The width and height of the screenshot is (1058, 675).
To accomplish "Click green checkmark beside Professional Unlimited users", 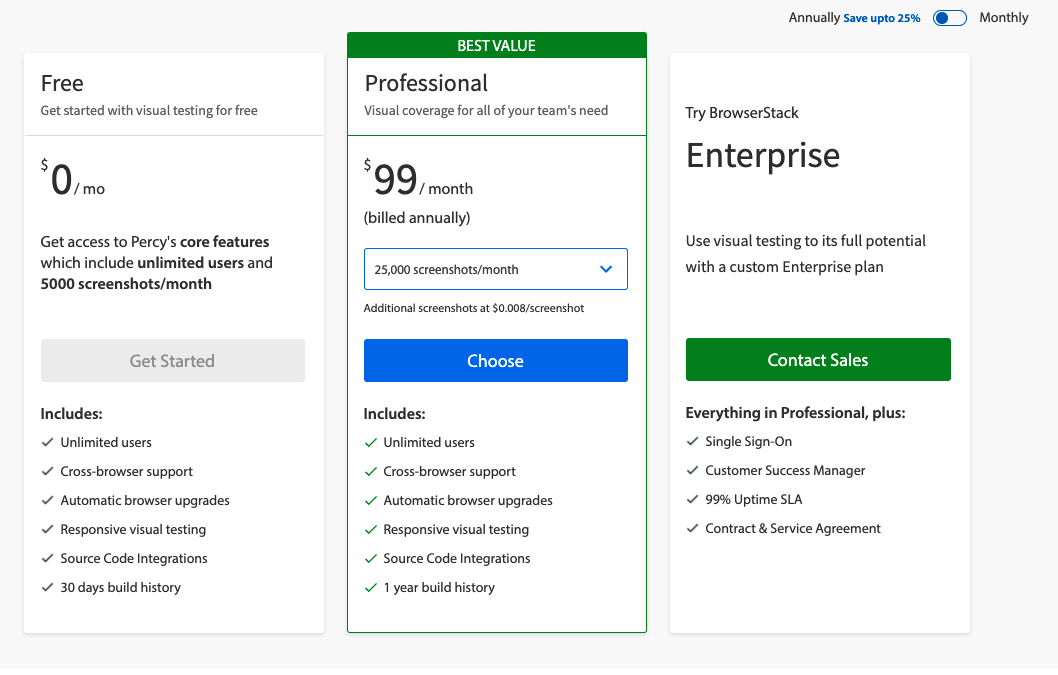I will [370, 443].
